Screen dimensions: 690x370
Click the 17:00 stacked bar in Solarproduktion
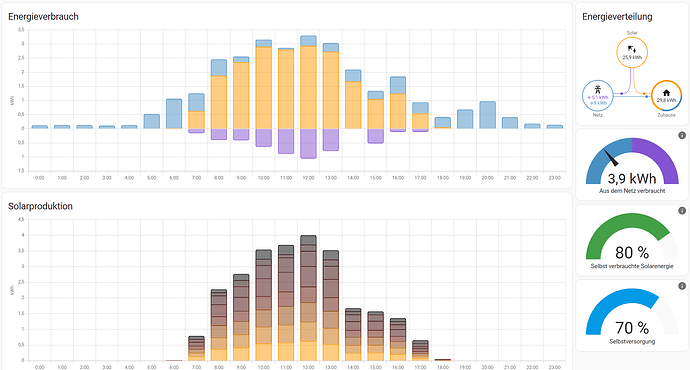pyautogui.click(x=420, y=351)
